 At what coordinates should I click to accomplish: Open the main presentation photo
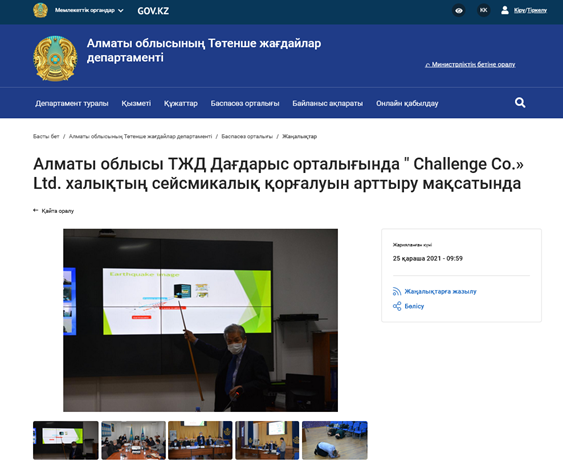tap(200, 320)
